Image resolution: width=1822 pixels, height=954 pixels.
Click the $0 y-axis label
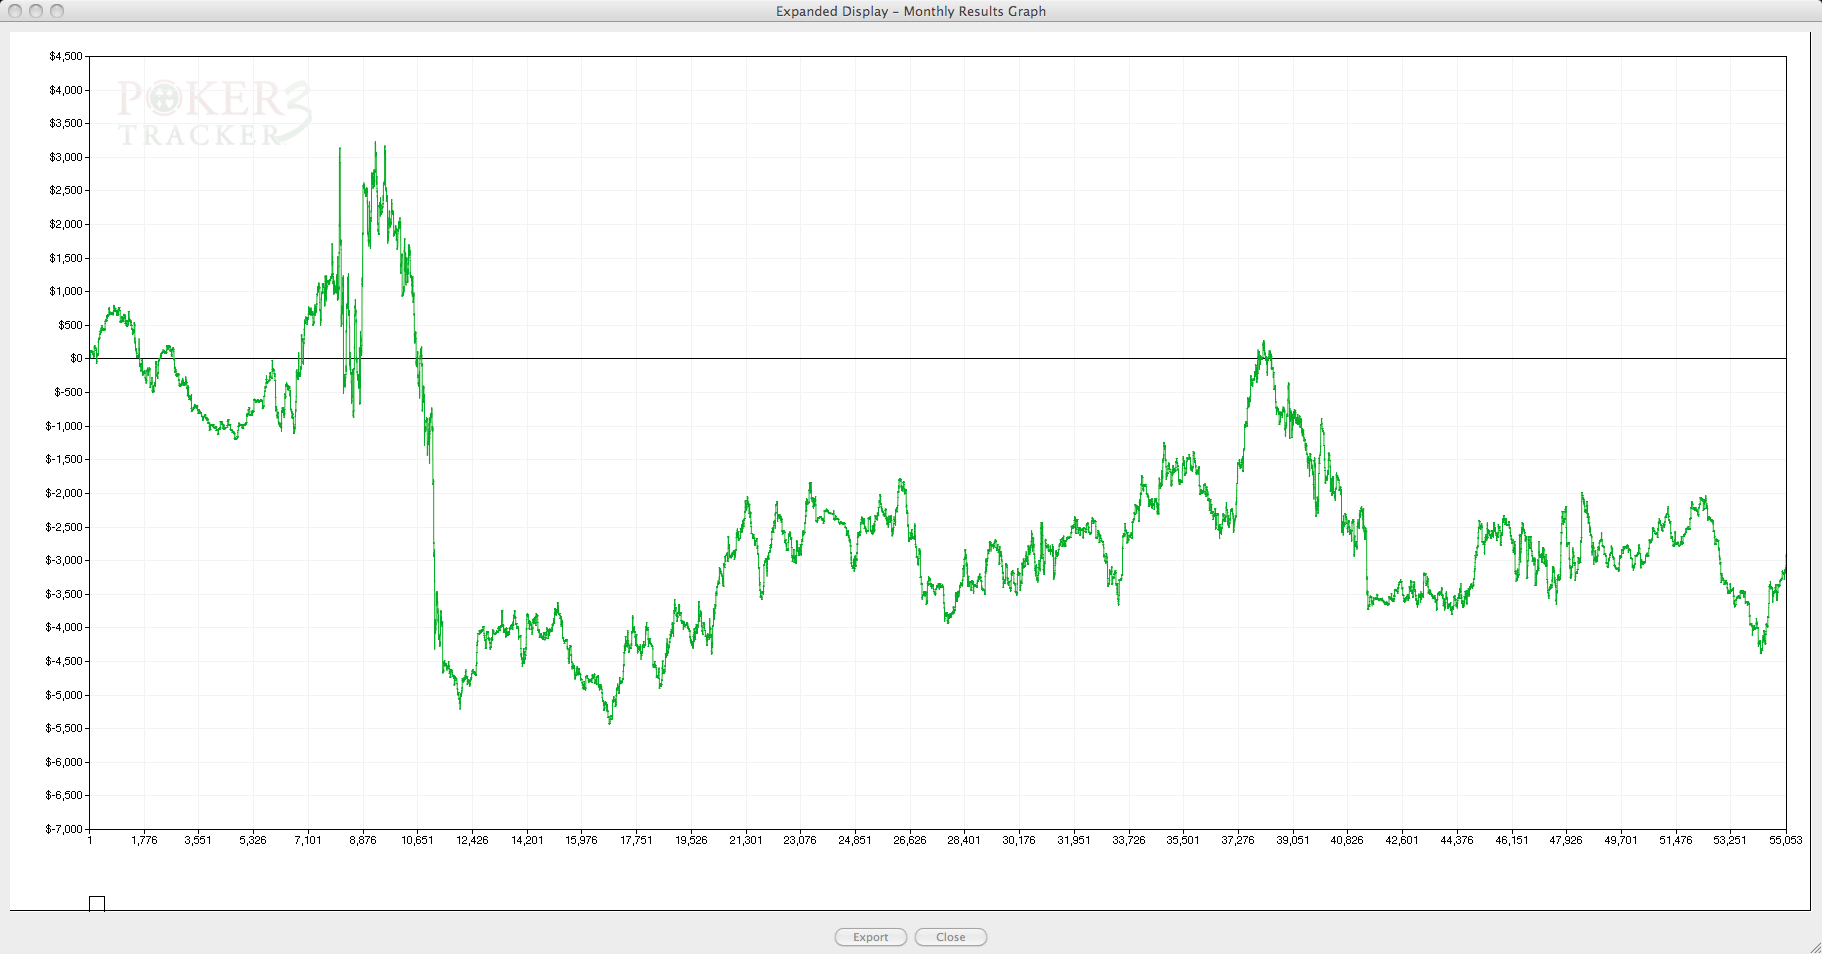click(x=76, y=358)
